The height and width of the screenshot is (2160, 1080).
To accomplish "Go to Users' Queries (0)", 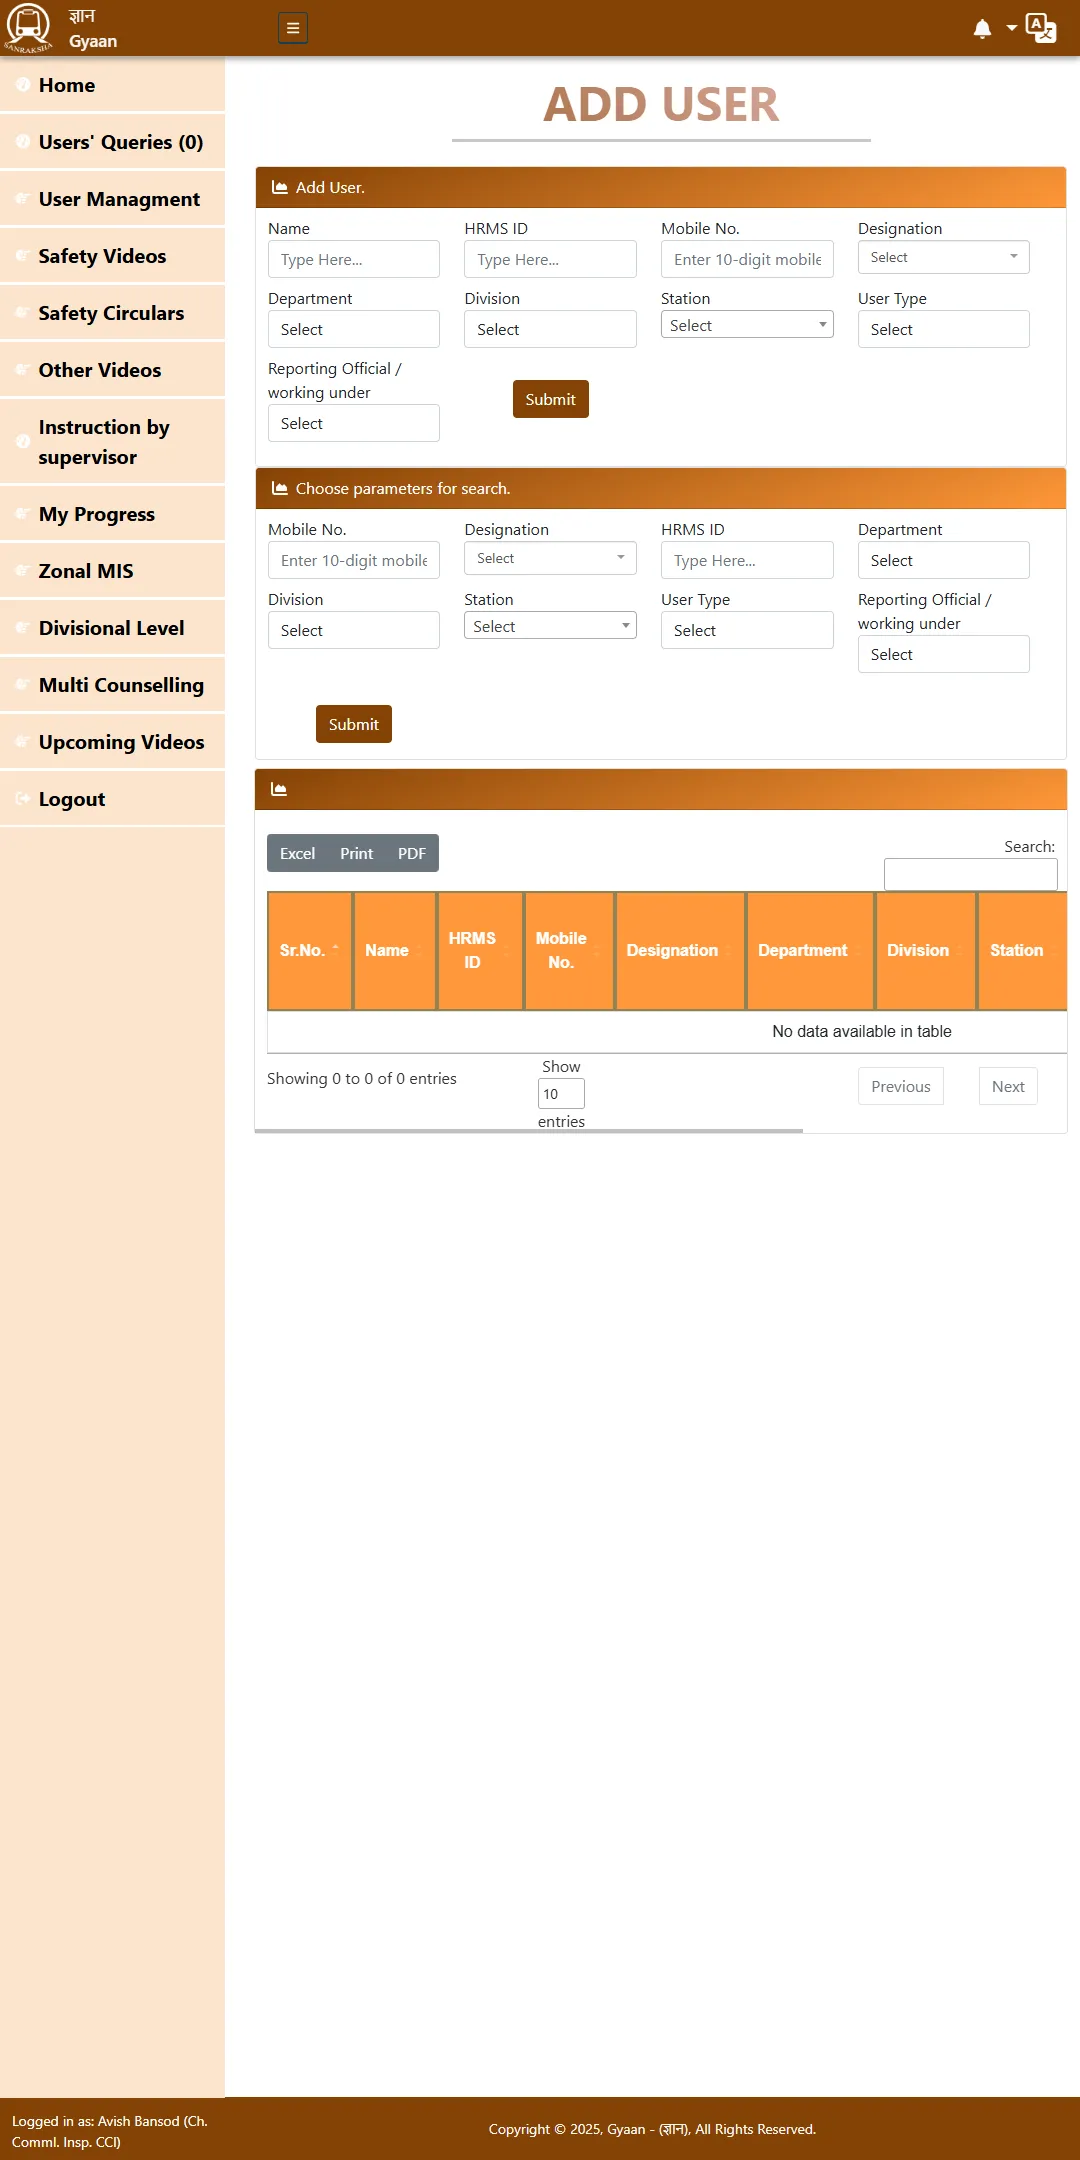I will tap(112, 142).
